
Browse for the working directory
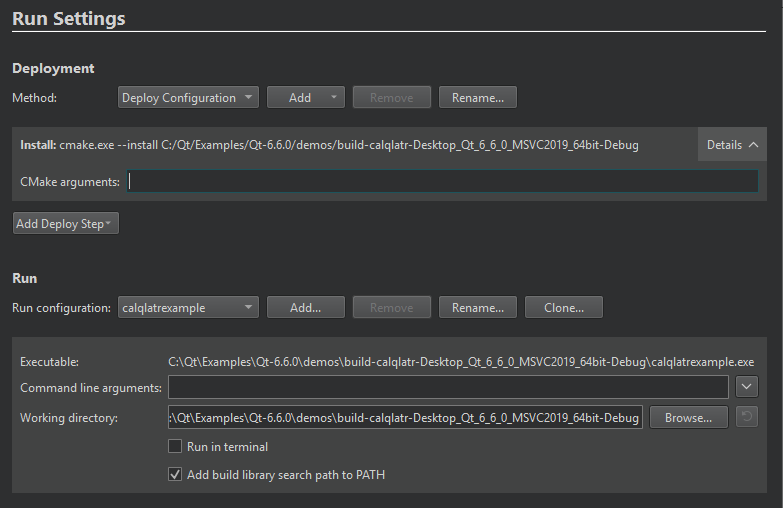point(688,417)
